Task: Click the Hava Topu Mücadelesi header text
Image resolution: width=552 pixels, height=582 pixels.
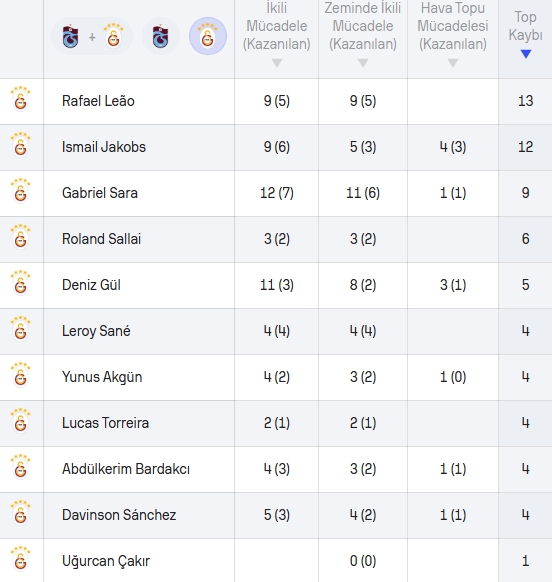Action: [453, 26]
